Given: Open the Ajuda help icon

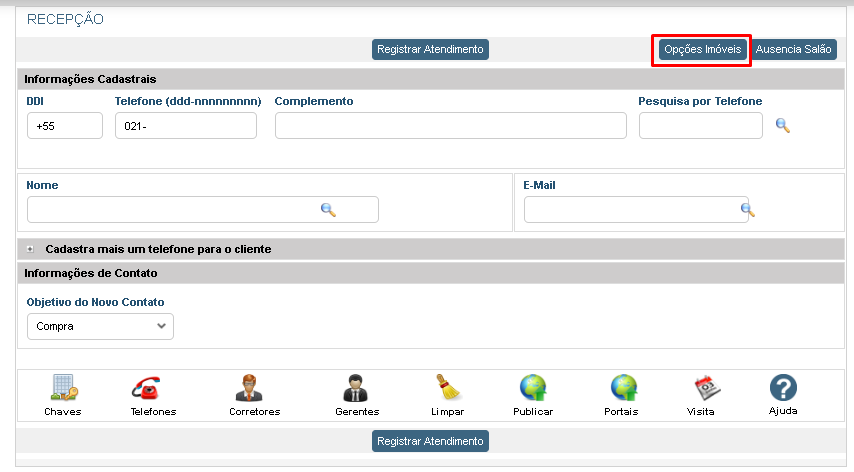Looking at the screenshot, I should point(782,388).
